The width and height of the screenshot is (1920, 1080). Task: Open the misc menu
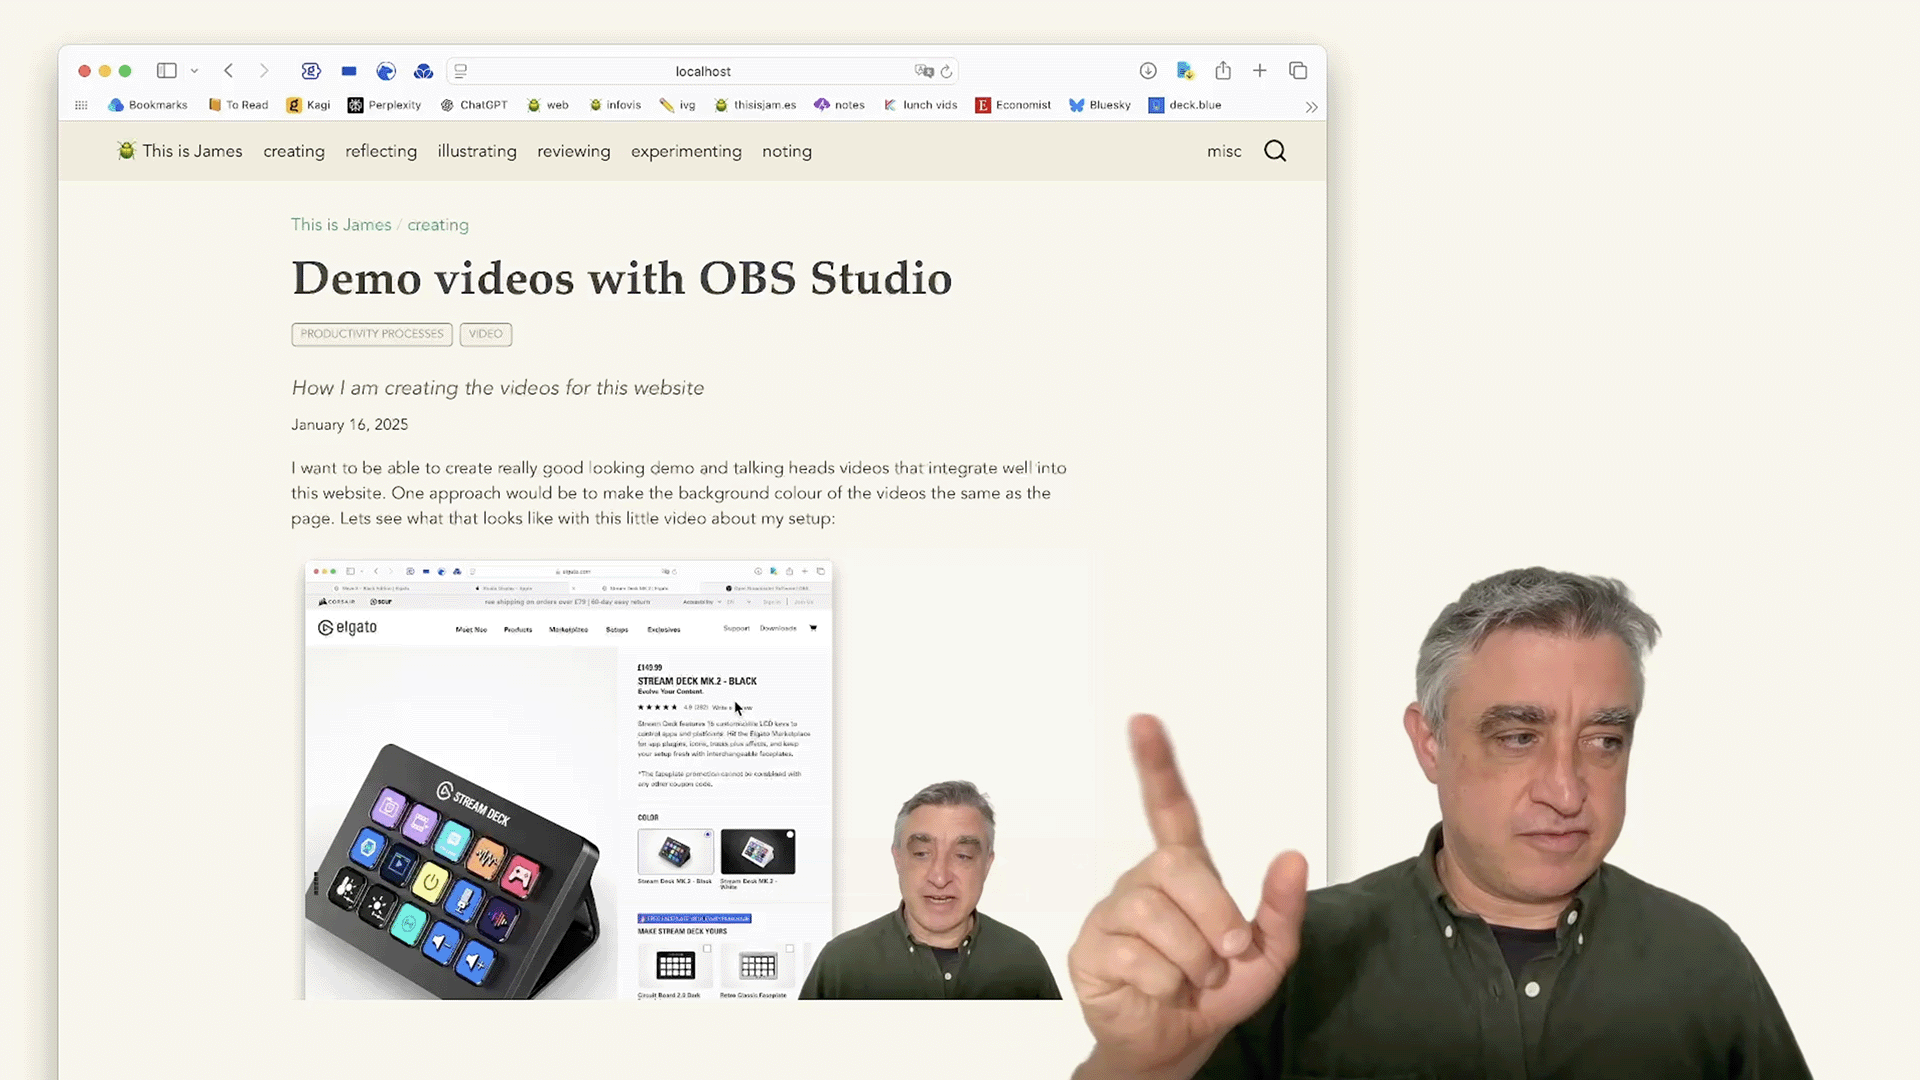pos(1224,151)
